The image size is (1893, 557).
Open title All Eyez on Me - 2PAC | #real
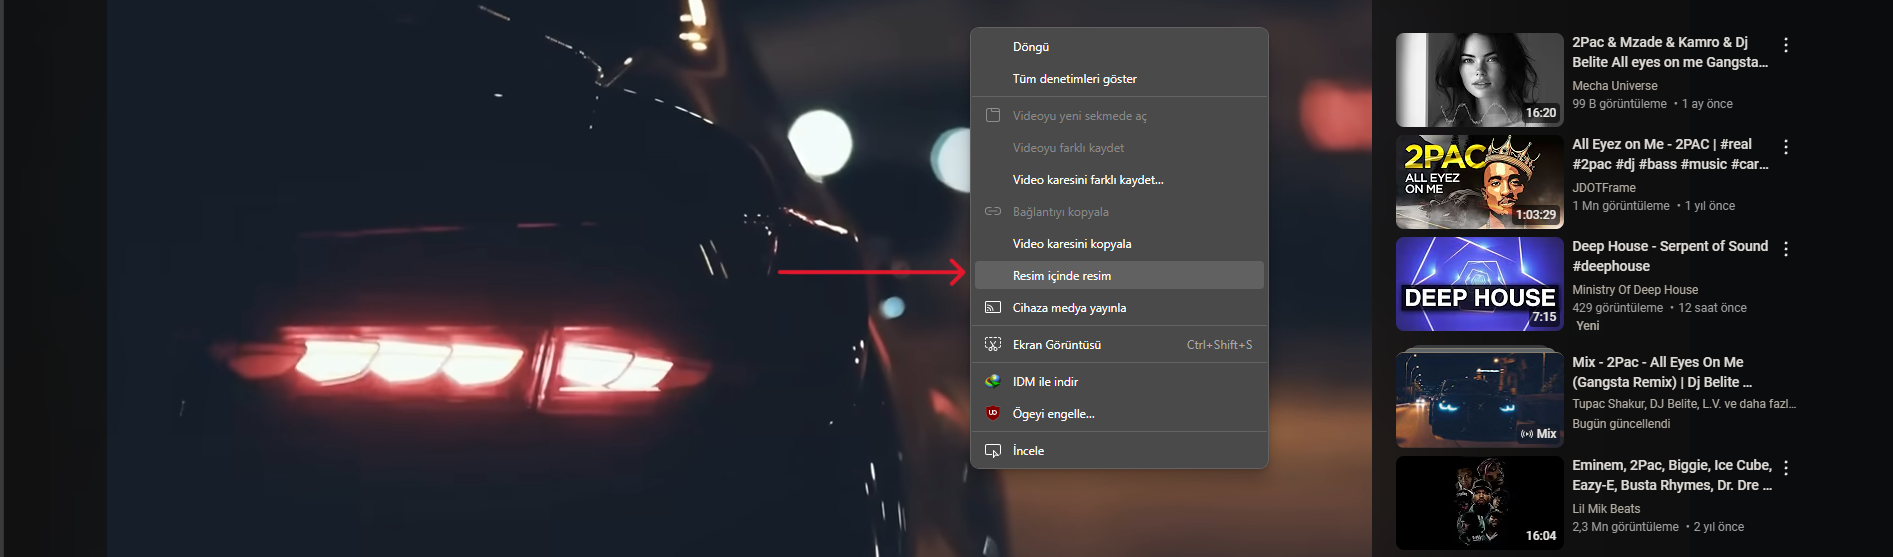(1670, 154)
